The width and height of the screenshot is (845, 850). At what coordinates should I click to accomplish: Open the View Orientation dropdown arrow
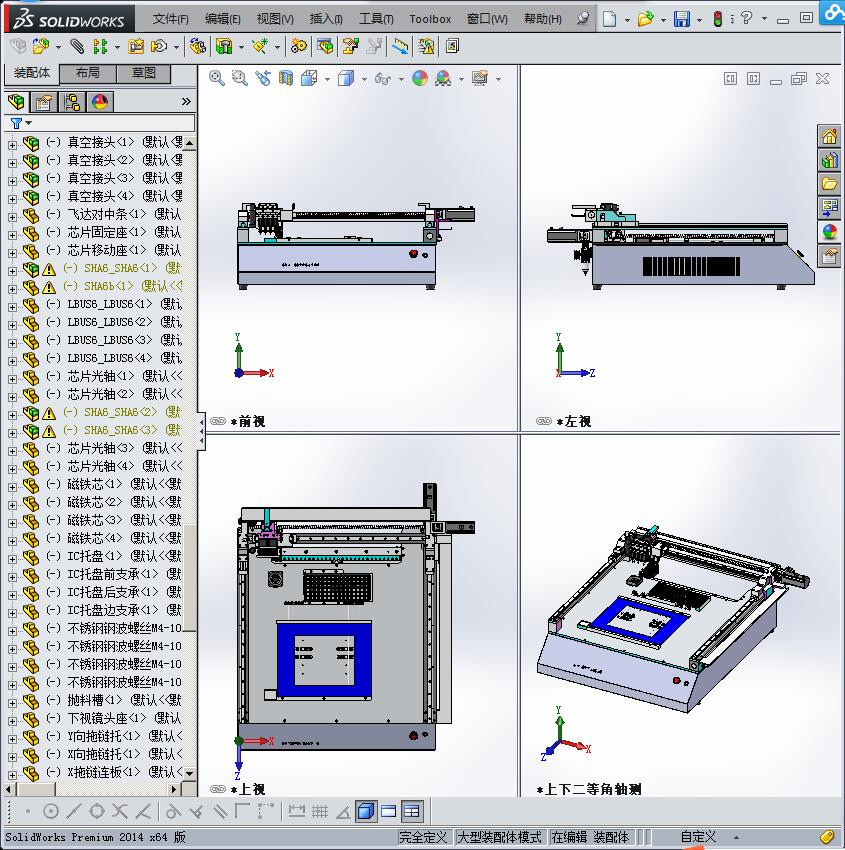pyautogui.click(x=327, y=80)
